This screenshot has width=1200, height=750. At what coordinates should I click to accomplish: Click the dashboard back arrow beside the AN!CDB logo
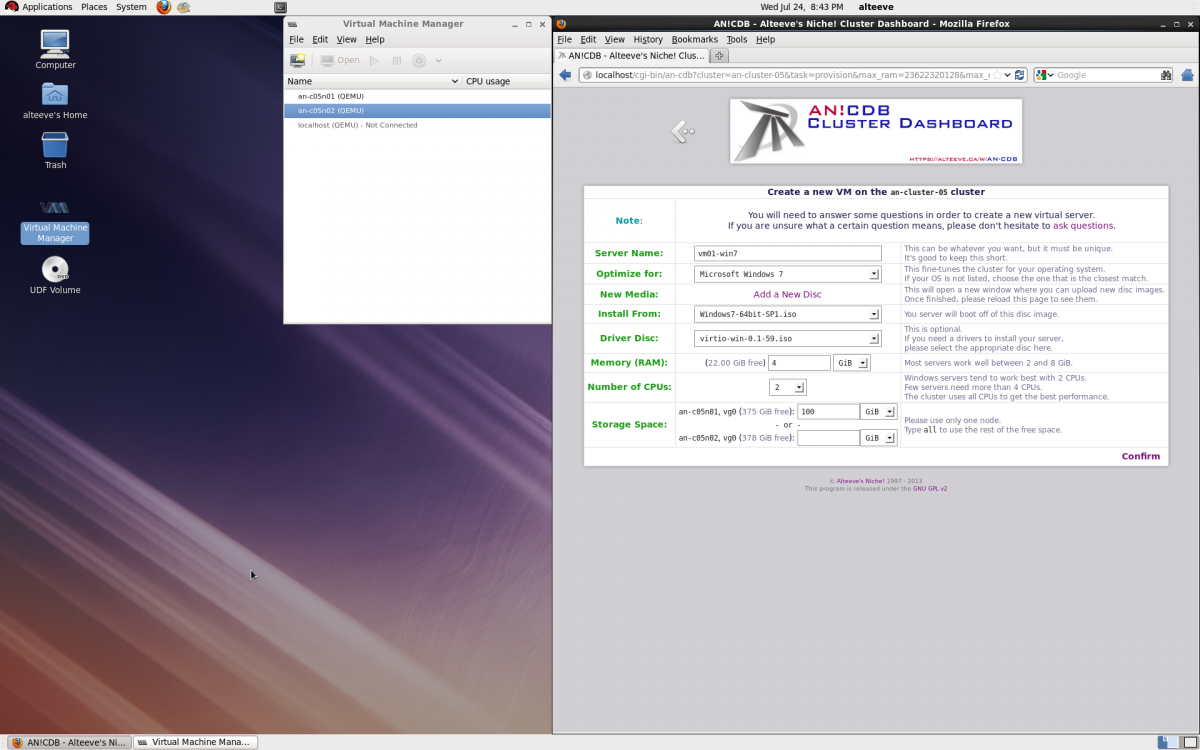click(x=682, y=131)
